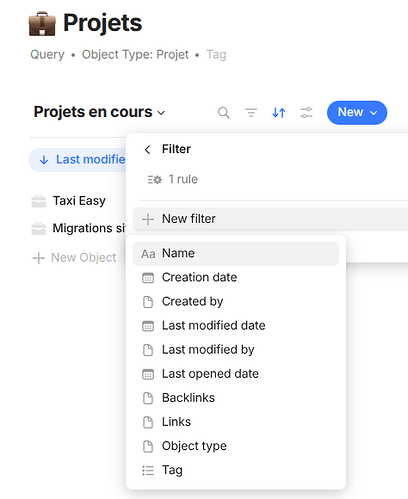Viewport: 408px width, 499px height.
Task: Click the rule settings icon beside 1 rule
Action: [155, 180]
